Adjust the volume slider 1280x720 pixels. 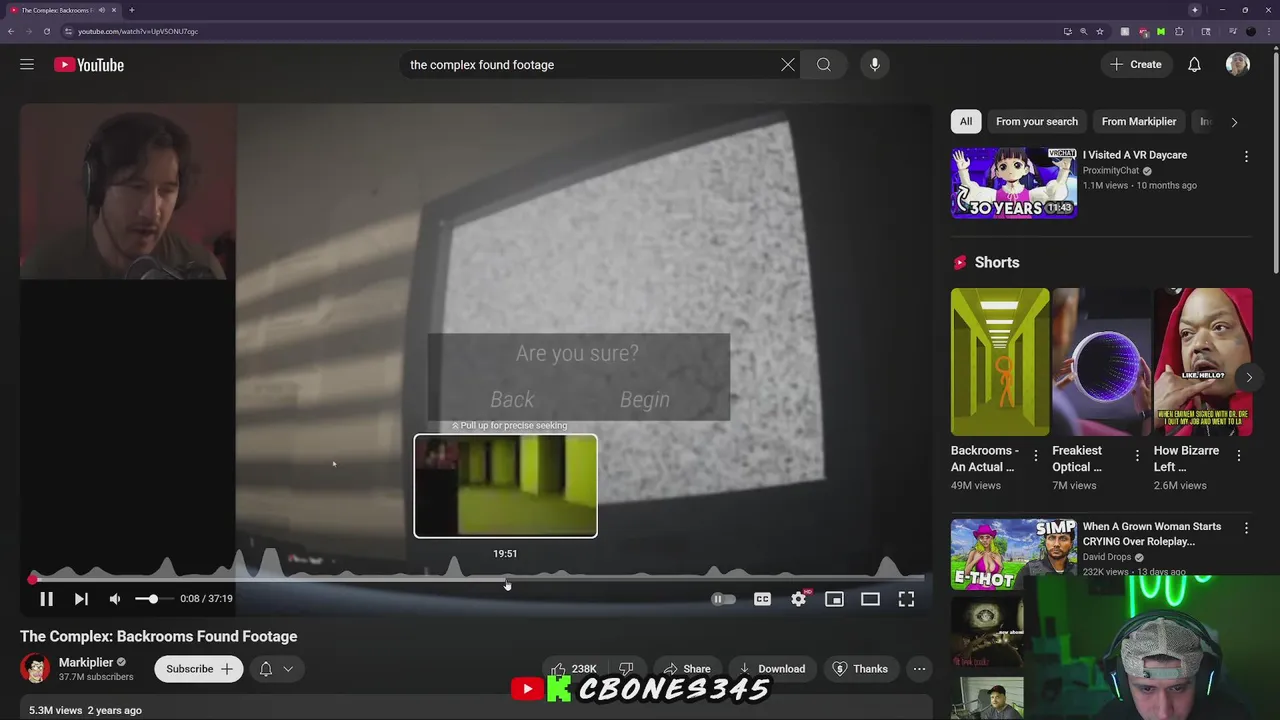click(x=153, y=599)
